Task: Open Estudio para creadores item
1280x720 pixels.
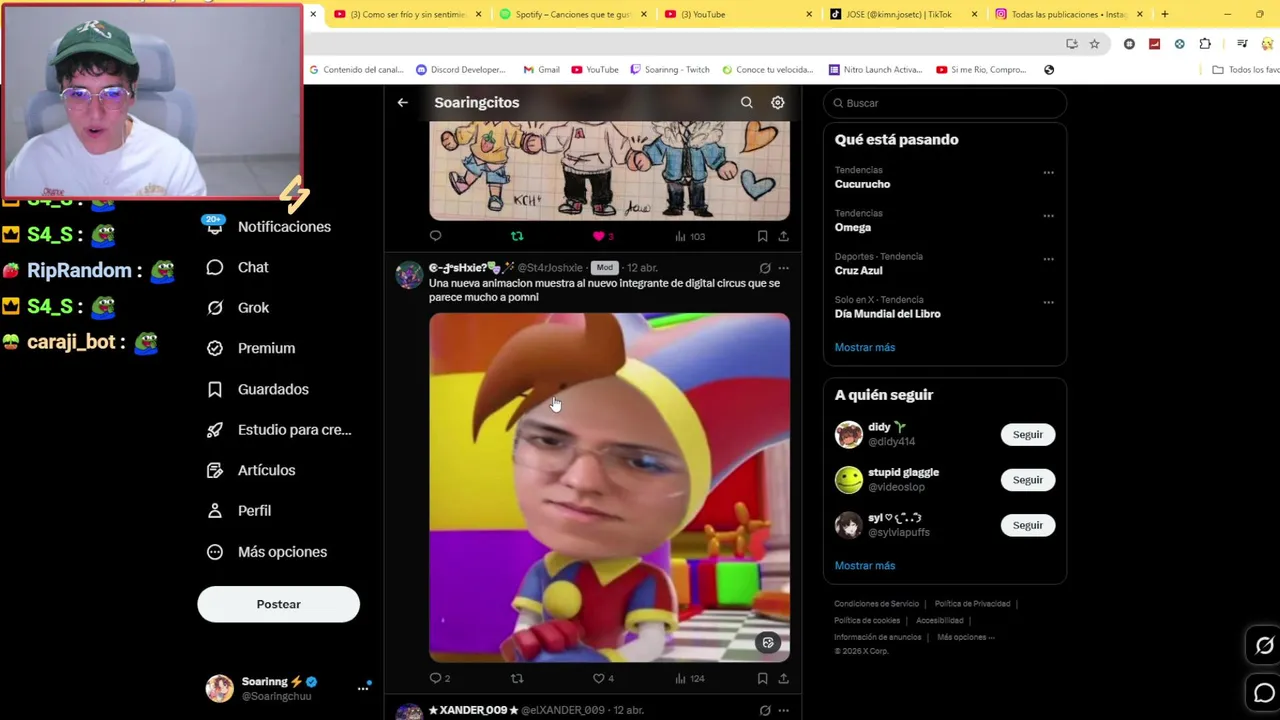Action: 279,429
